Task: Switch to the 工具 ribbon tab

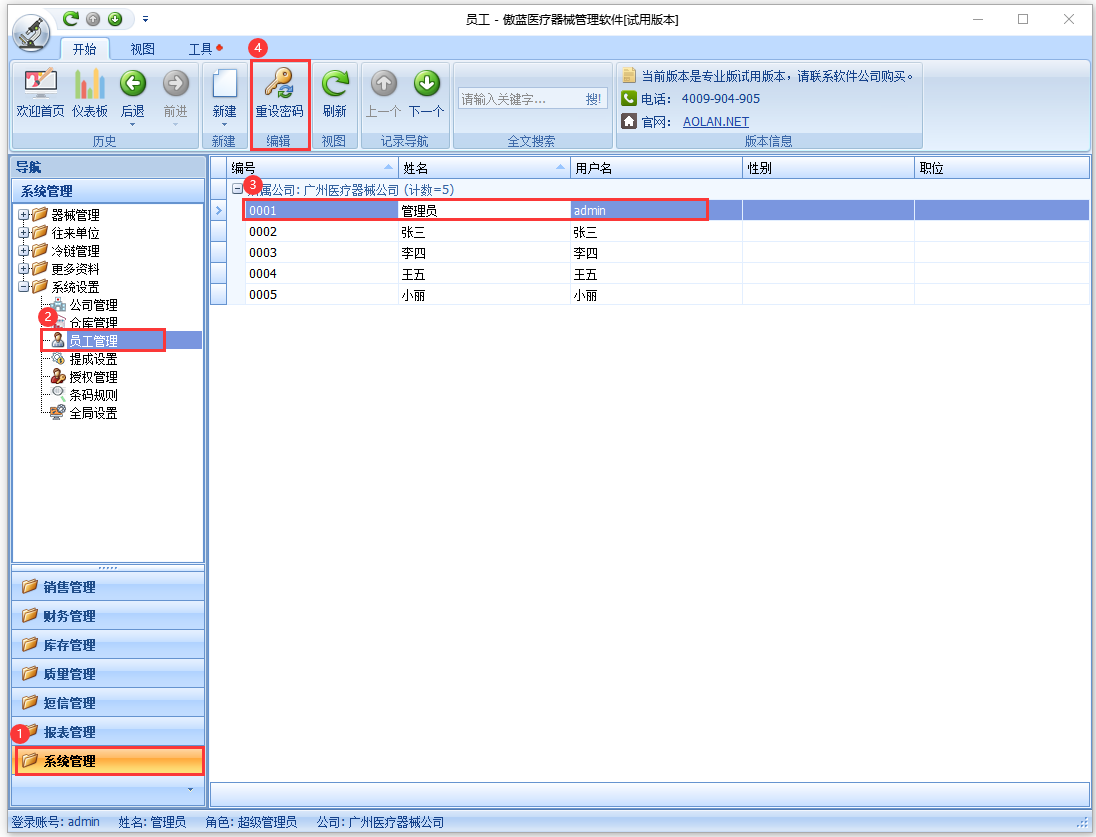Action: click(x=201, y=49)
